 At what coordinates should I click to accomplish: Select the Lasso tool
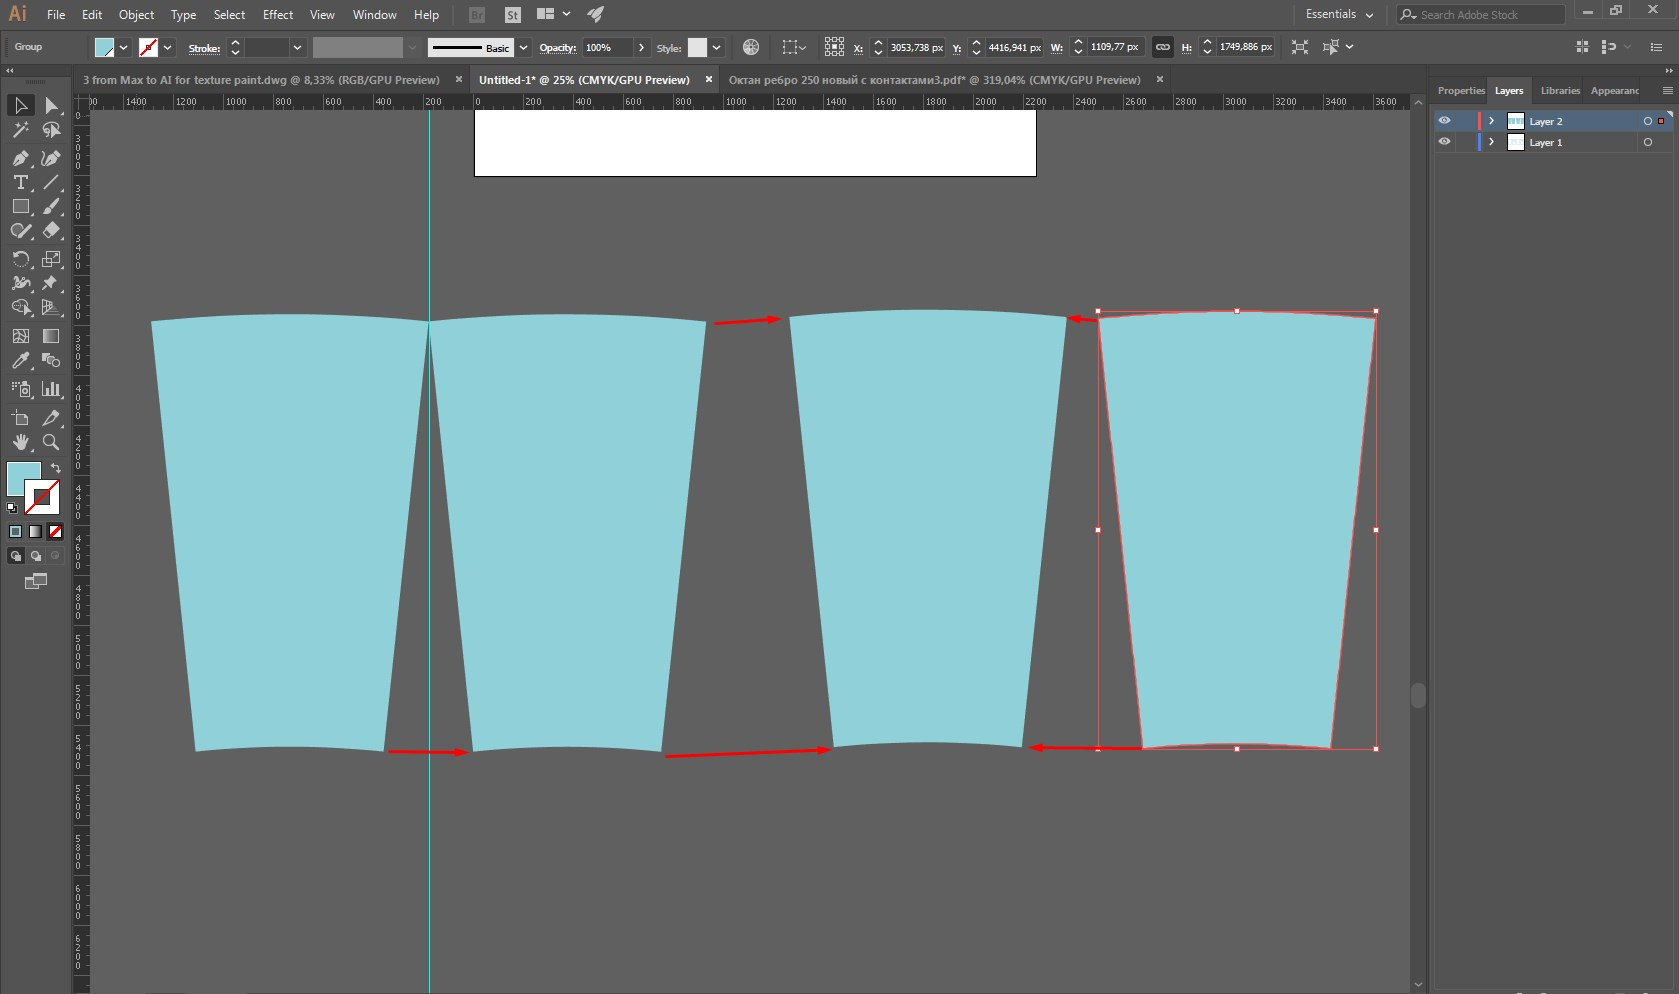point(51,130)
